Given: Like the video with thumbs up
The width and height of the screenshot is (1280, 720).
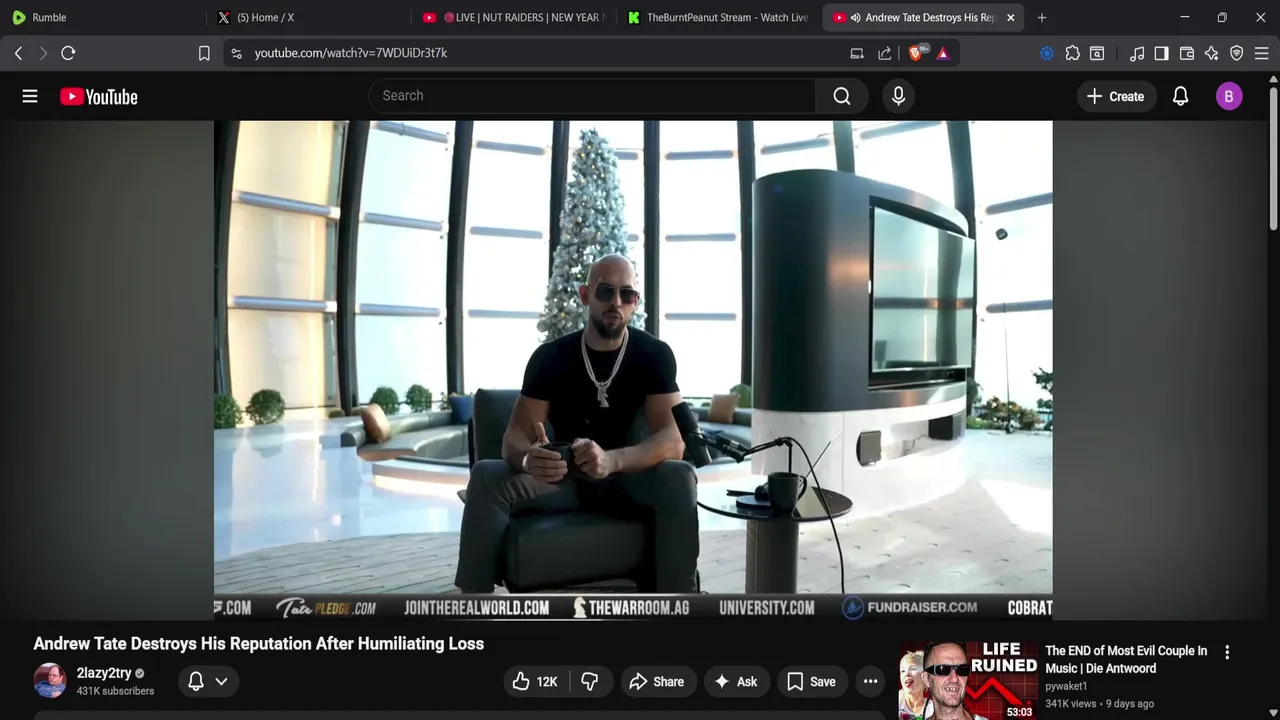Looking at the screenshot, I should [535, 682].
